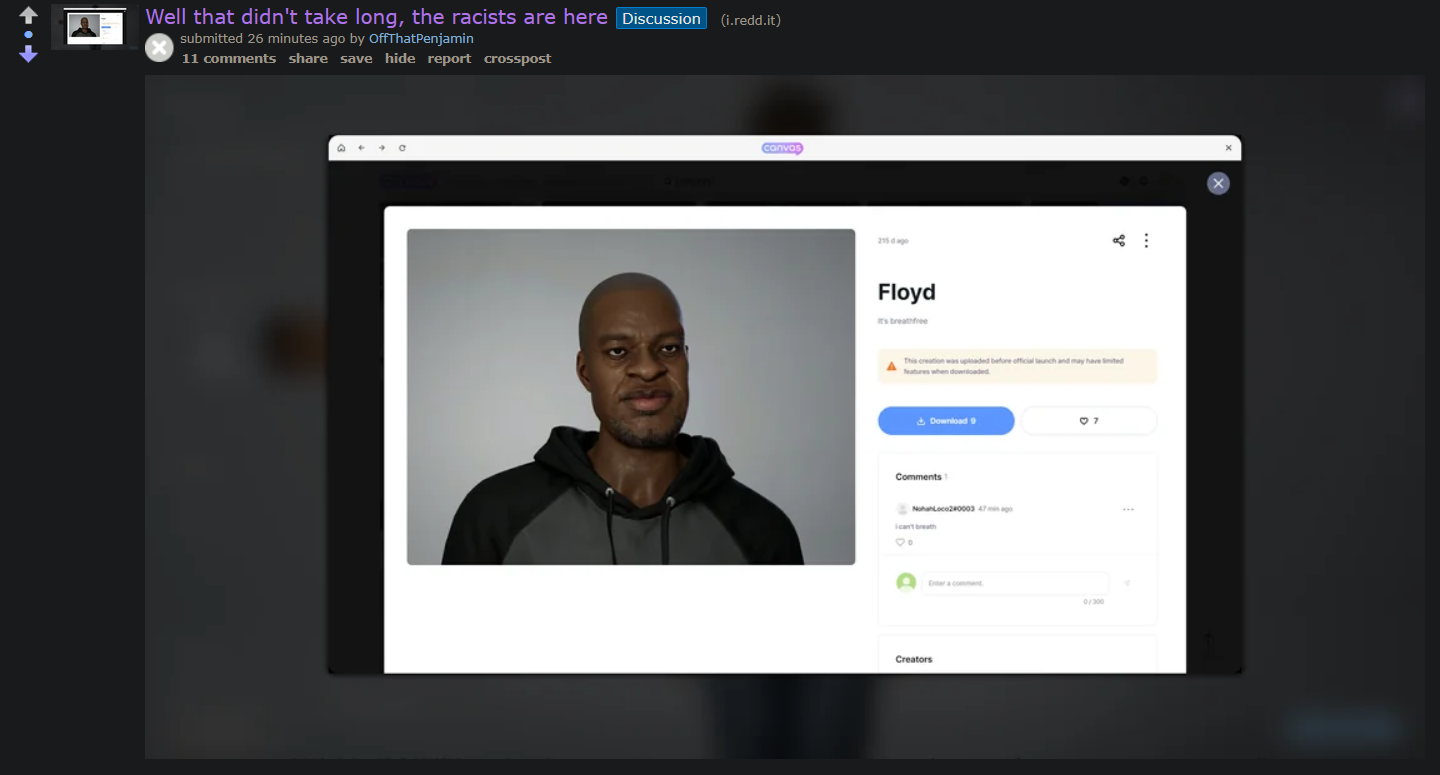Downvote the Reddit post
The width and height of the screenshot is (1440, 775).
click(28, 54)
